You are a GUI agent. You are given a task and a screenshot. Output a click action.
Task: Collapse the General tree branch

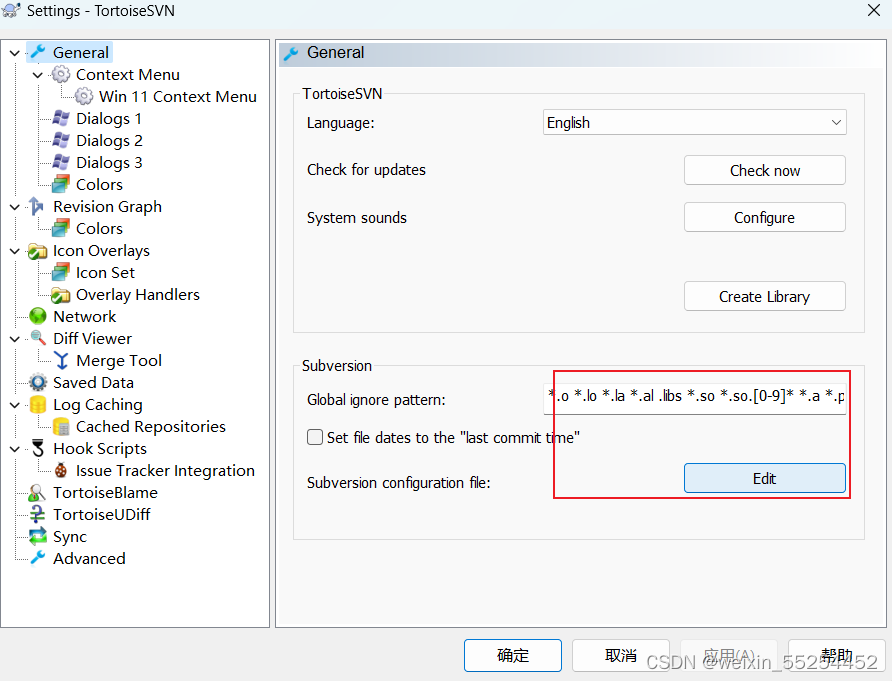(13, 52)
